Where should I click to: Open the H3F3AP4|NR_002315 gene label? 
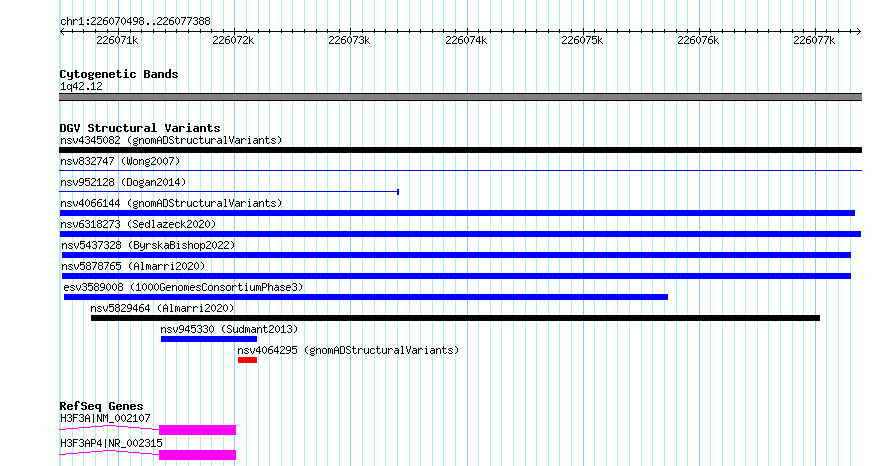point(111,443)
